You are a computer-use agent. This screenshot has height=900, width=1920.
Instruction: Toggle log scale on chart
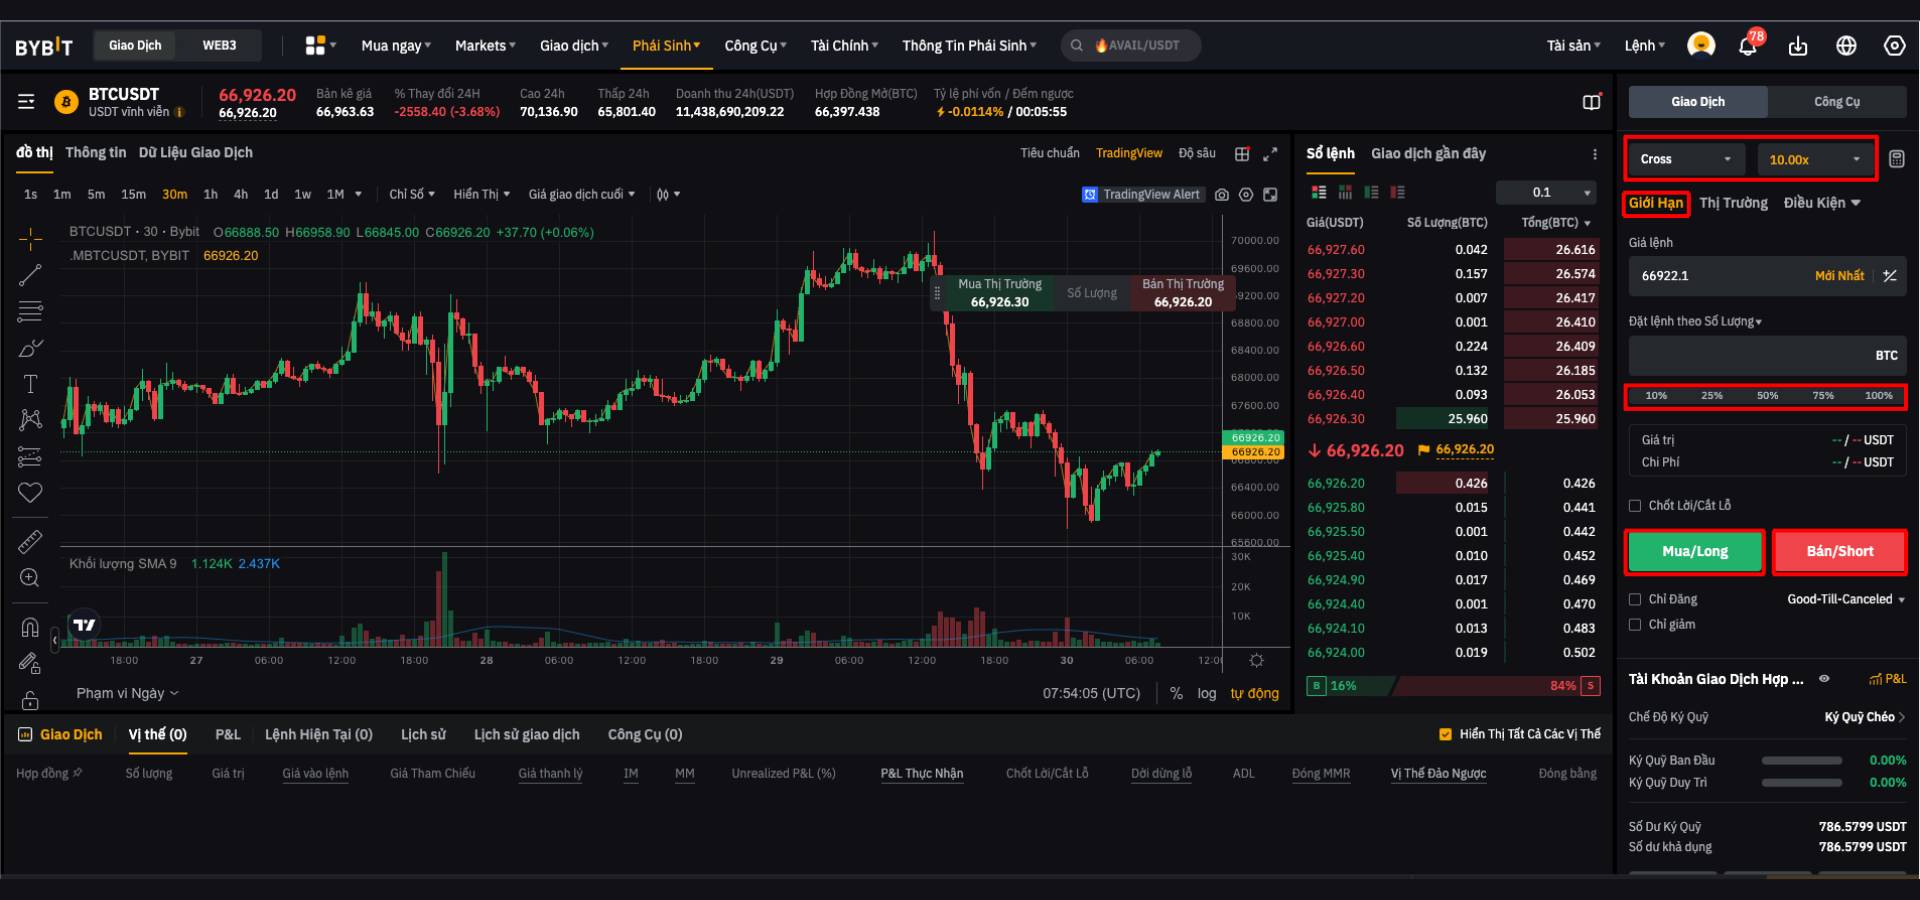(1207, 693)
